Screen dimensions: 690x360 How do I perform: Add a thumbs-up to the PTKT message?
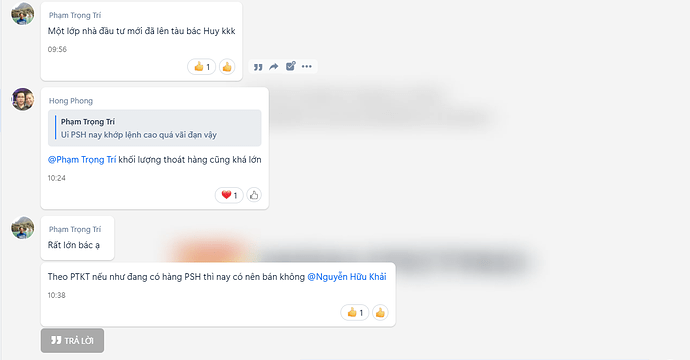(x=380, y=312)
